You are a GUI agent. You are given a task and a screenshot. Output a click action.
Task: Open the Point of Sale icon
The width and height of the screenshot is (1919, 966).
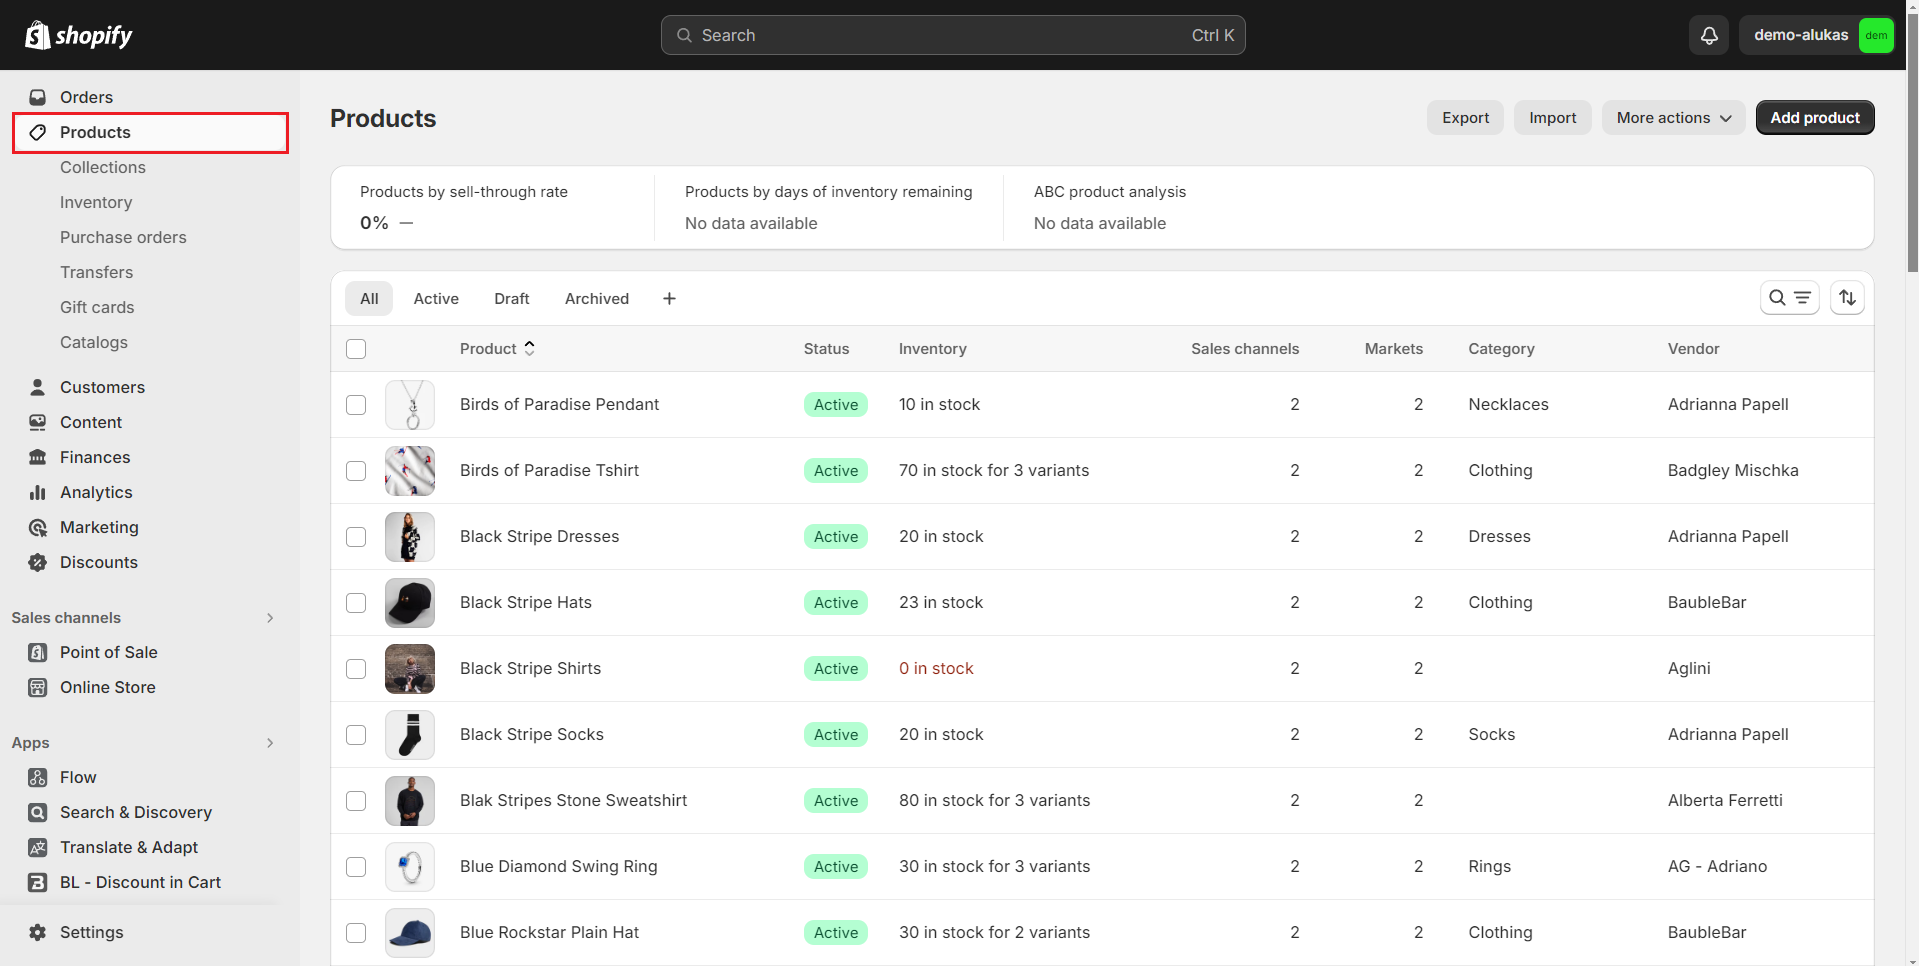(x=38, y=652)
